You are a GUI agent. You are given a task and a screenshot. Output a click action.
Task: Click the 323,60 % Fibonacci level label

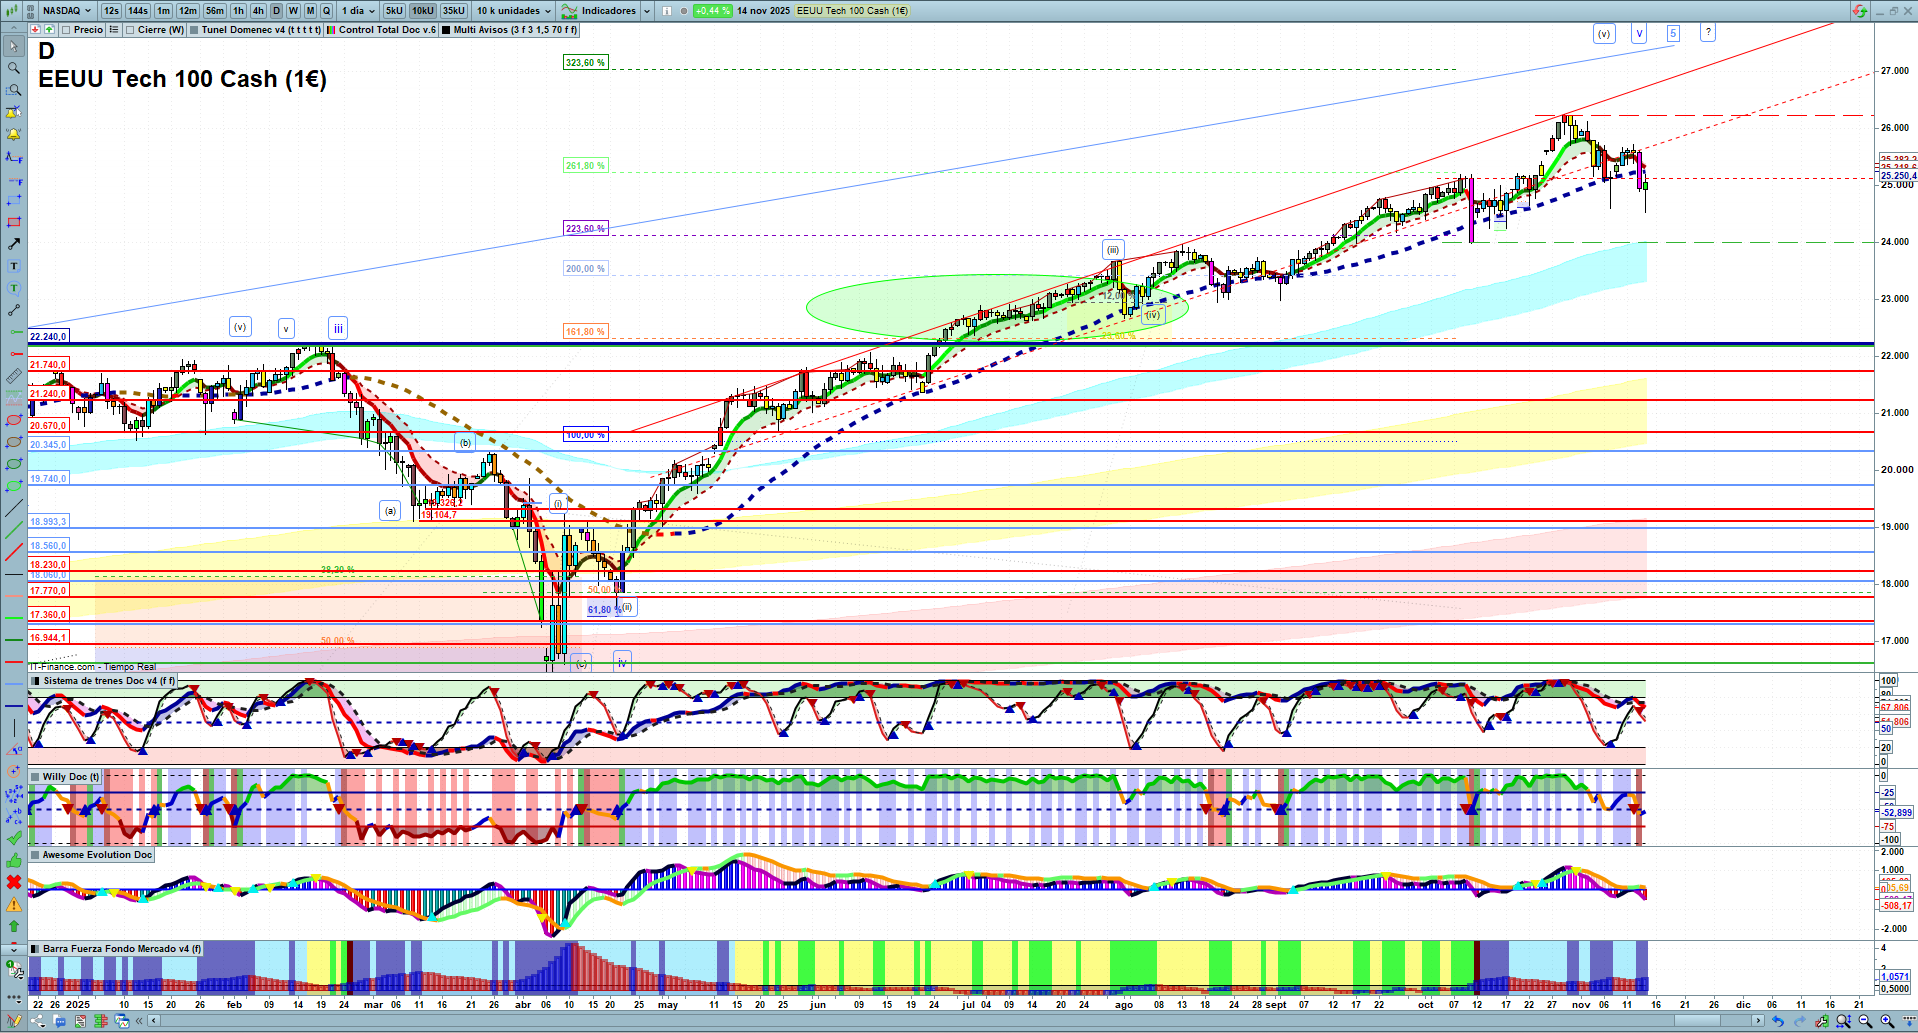585,63
